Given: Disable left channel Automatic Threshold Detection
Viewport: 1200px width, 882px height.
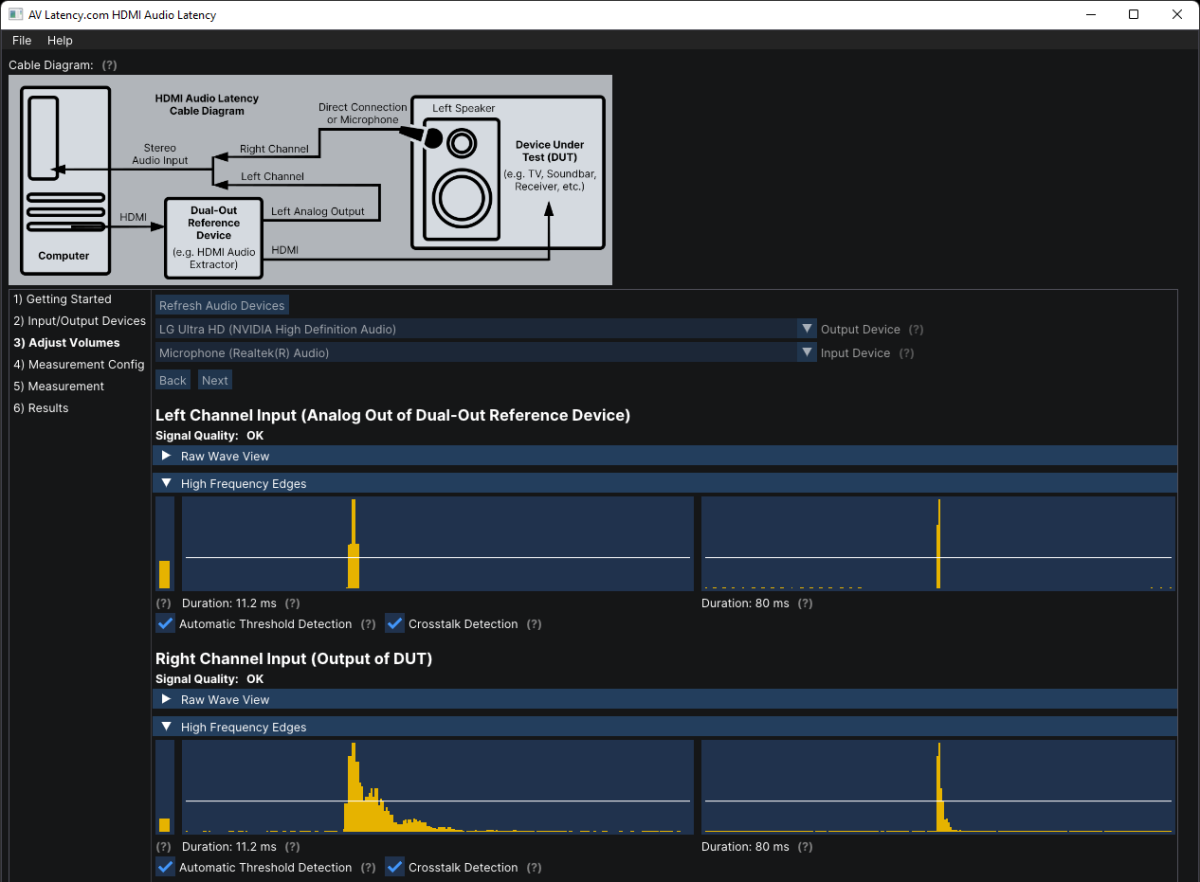Looking at the screenshot, I should coord(166,624).
